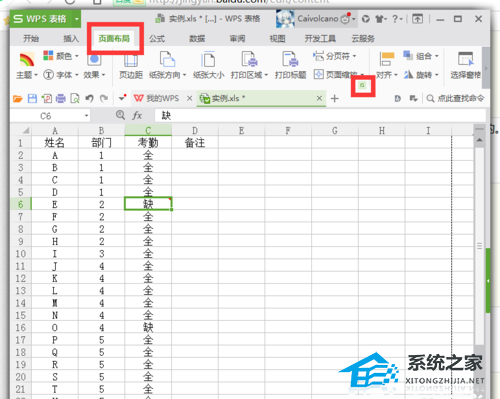The height and width of the screenshot is (399, 500).
Task: Click the undo arrow icon
Action: tap(89, 99)
